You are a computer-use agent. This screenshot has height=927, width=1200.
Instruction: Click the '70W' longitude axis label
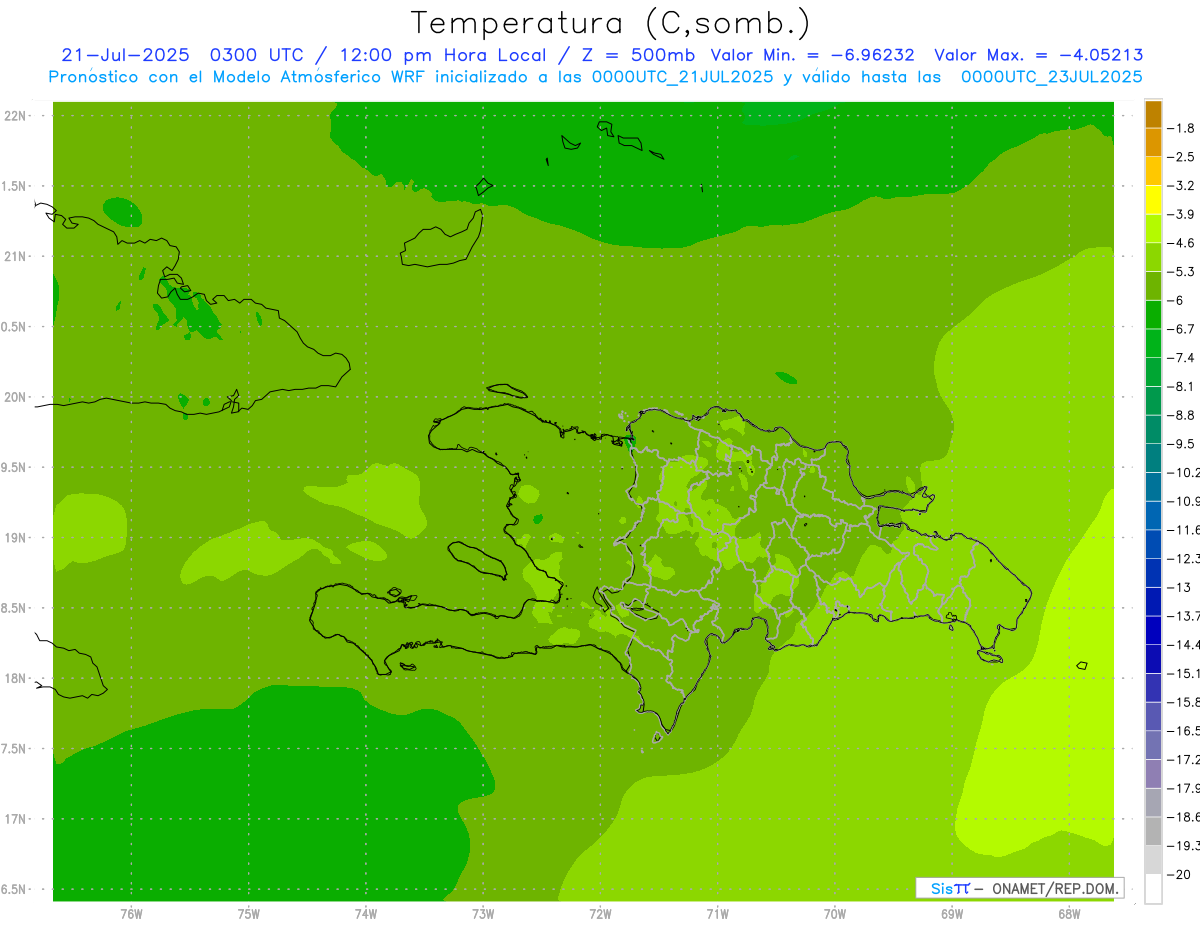coord(835,913)
